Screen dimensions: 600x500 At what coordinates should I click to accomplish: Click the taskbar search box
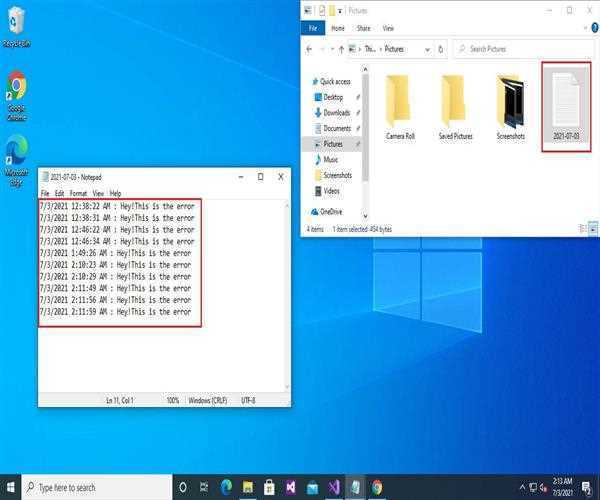tap(95, 487)
